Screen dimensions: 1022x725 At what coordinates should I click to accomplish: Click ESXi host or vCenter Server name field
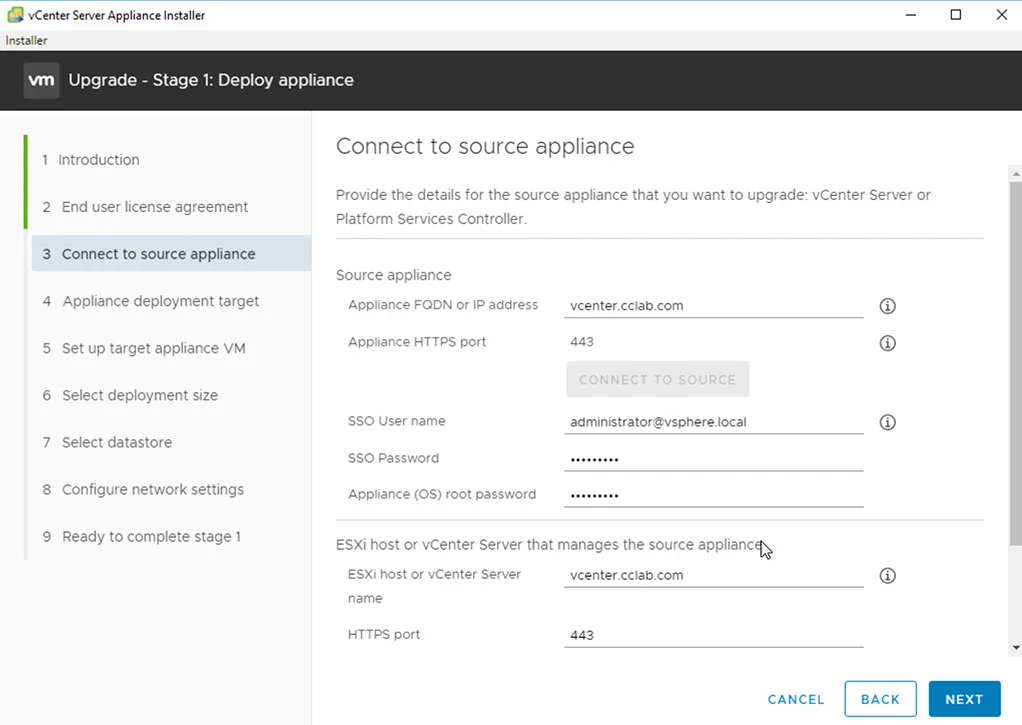pos(714,576)
